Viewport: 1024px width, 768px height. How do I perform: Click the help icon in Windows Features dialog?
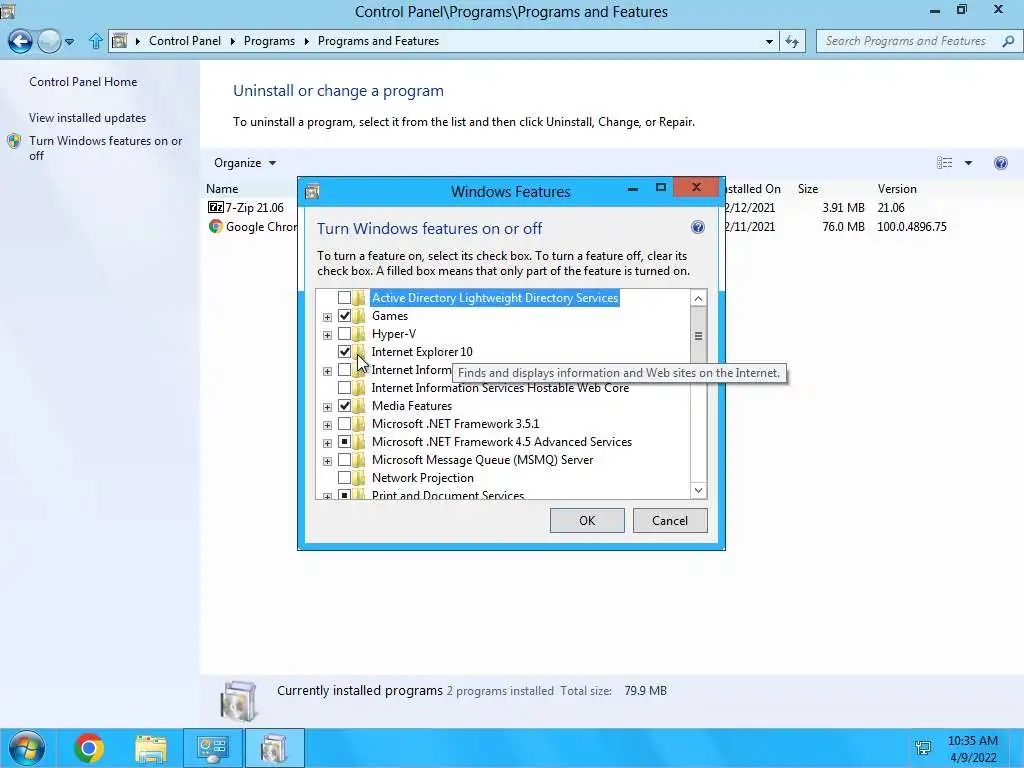(697, 227)
